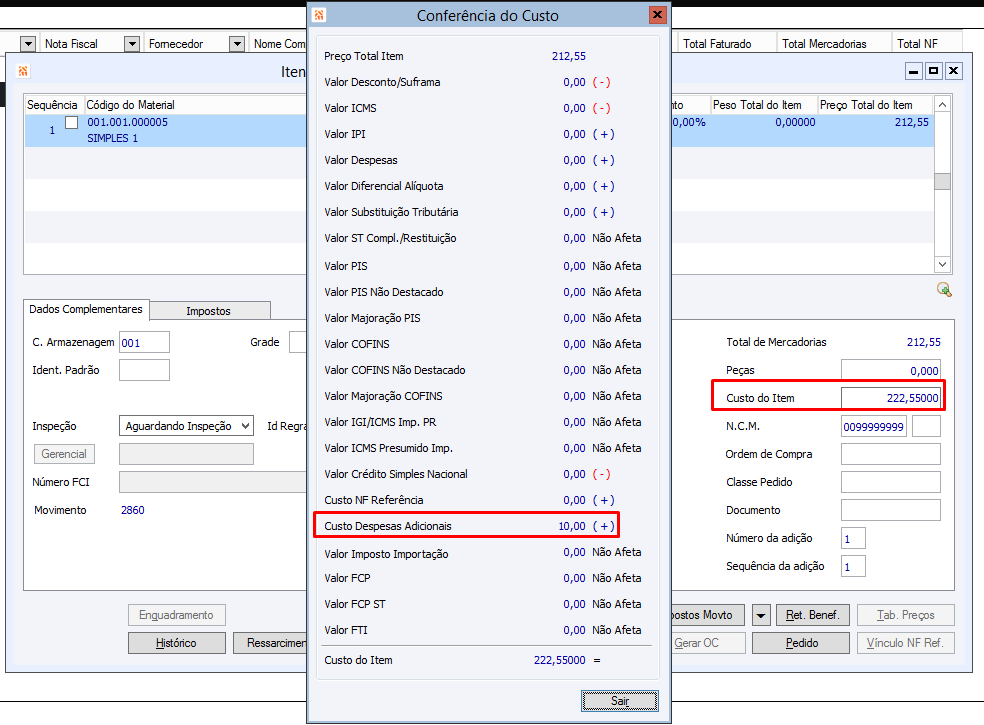Click the Sequência column header
984x725 pixels.
tap(53, 105)
